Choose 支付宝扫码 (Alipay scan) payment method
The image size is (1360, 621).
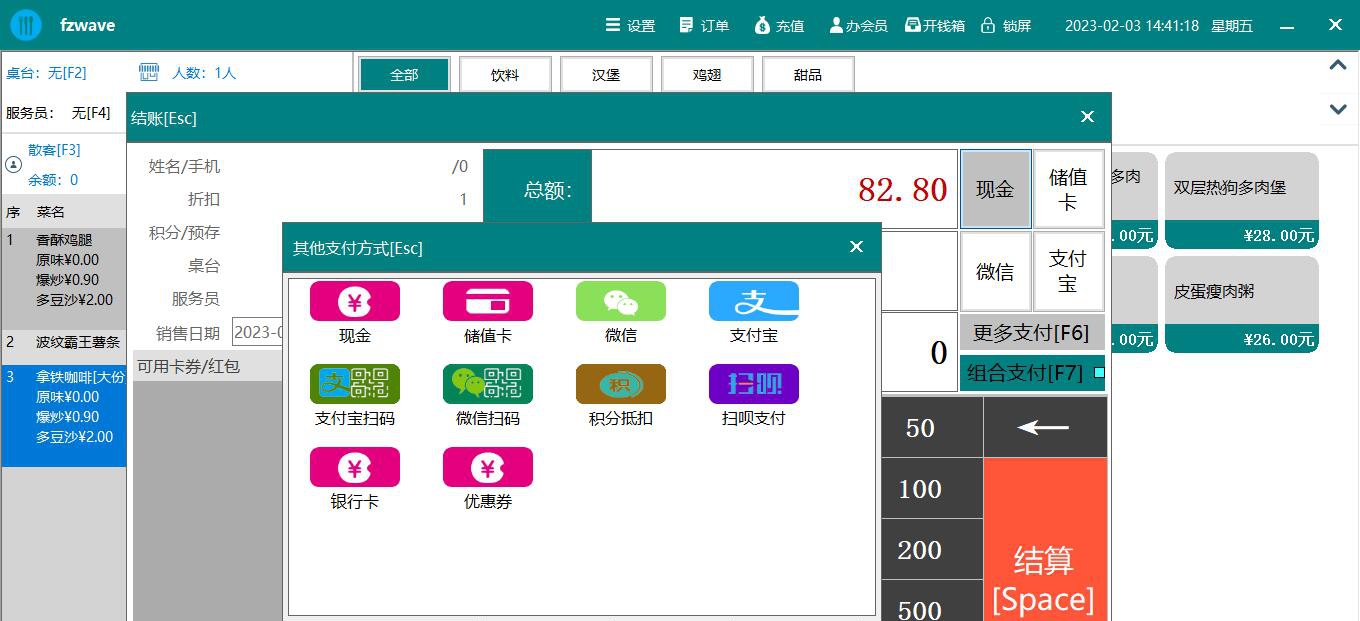coord(354,384)
